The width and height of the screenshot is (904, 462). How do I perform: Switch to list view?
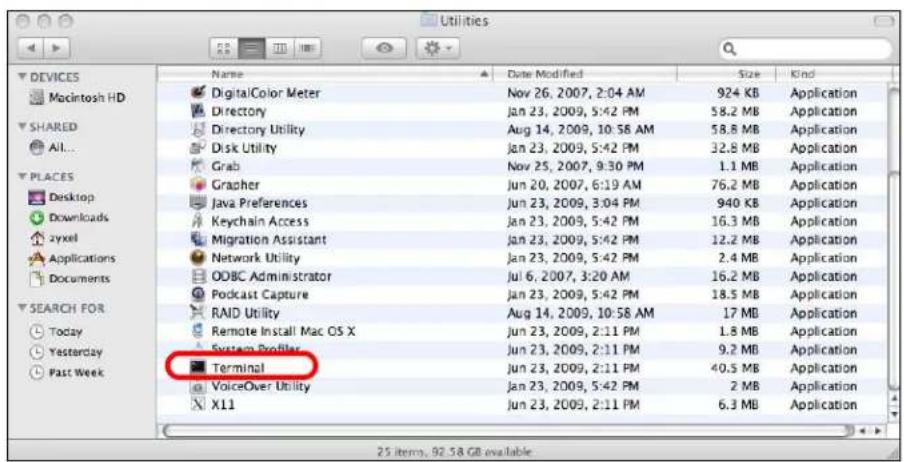(251, 49)
